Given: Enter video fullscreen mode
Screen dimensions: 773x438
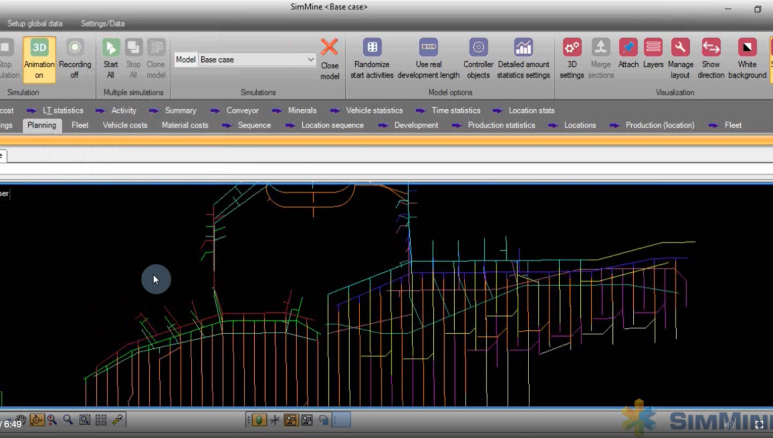Looking at the screenshot, I should click(x=759, y=424).
